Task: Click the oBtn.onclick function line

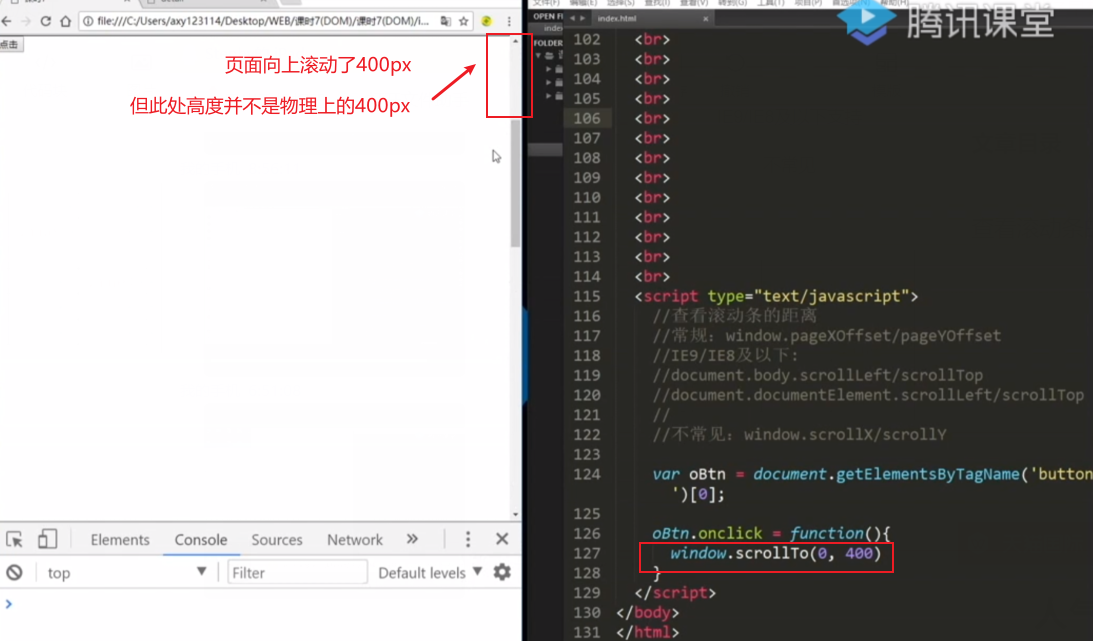Action: pos(771,534)
